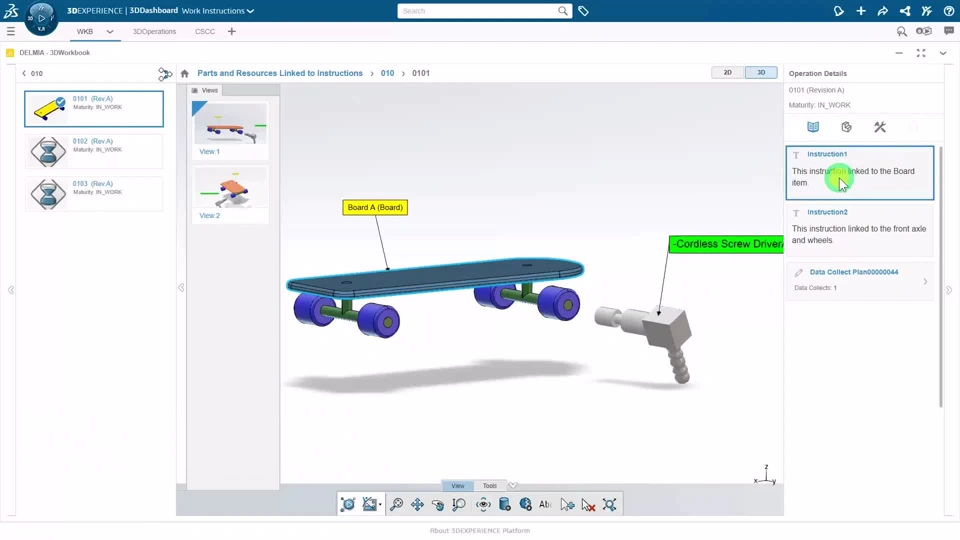Select the Pan arrows tool
This screenshot has height=540, width=960.
pyautogui.click(x=418, y=504)
